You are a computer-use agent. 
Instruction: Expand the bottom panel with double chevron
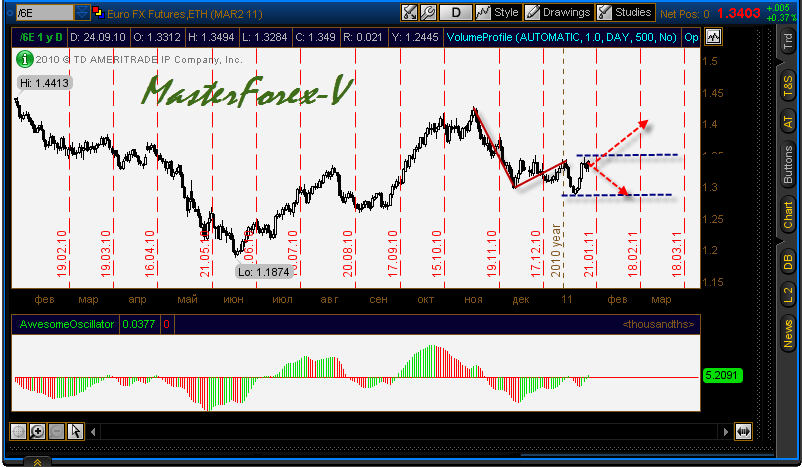tap(37, 462)
